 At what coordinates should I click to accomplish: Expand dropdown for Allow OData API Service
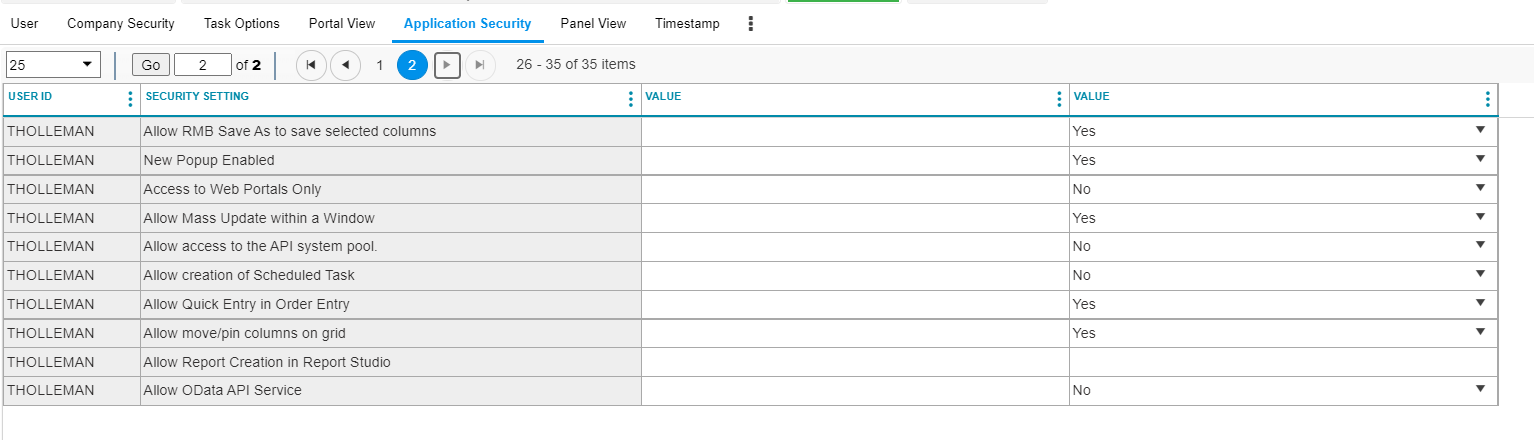(x=1480, y=391)
